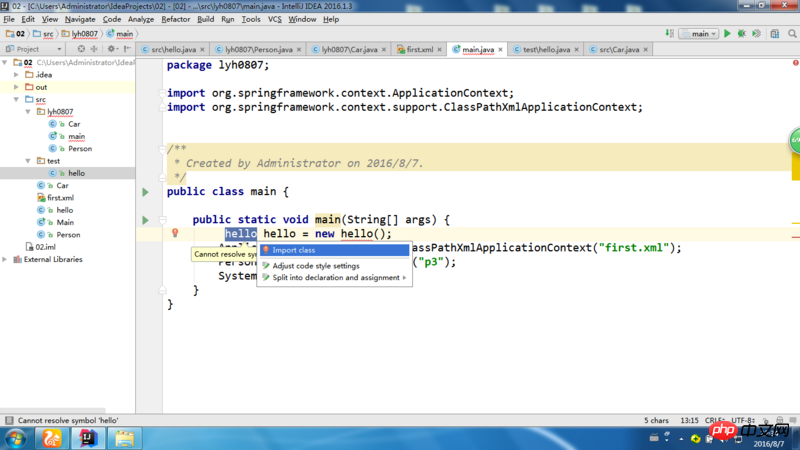Choose Split into declaration and assignment

336,277
